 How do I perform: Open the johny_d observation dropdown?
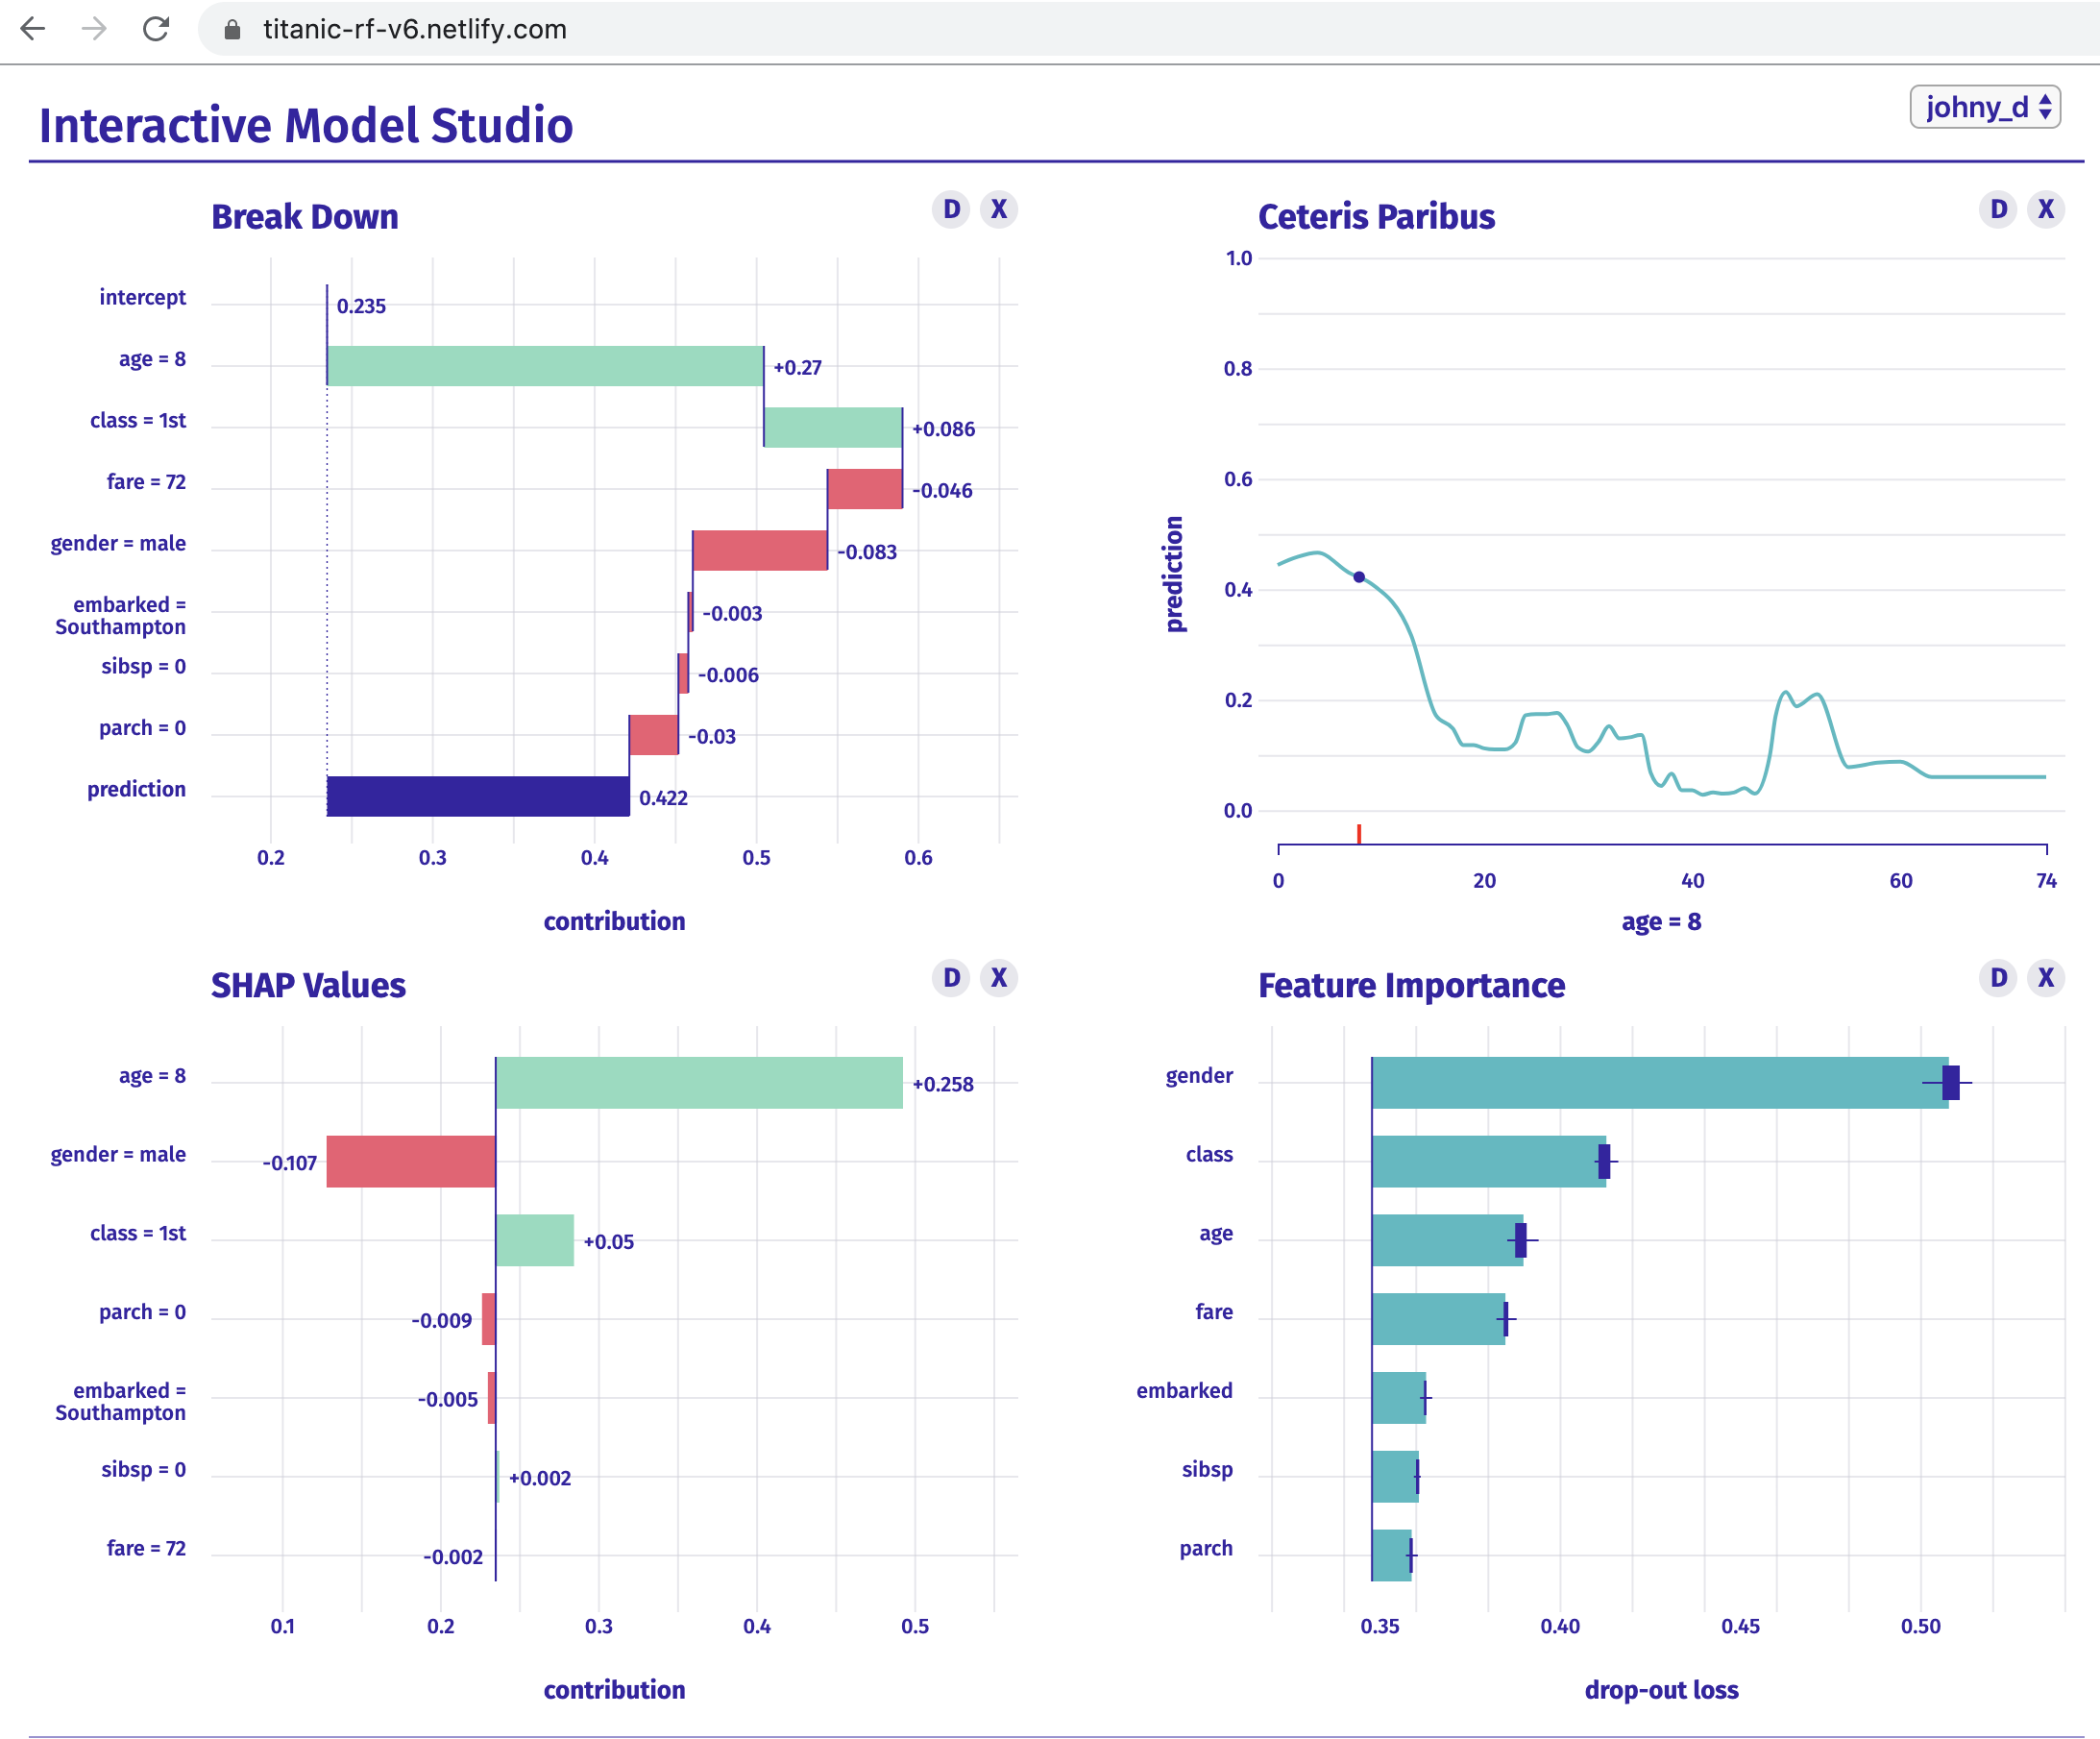point(1984,107)
